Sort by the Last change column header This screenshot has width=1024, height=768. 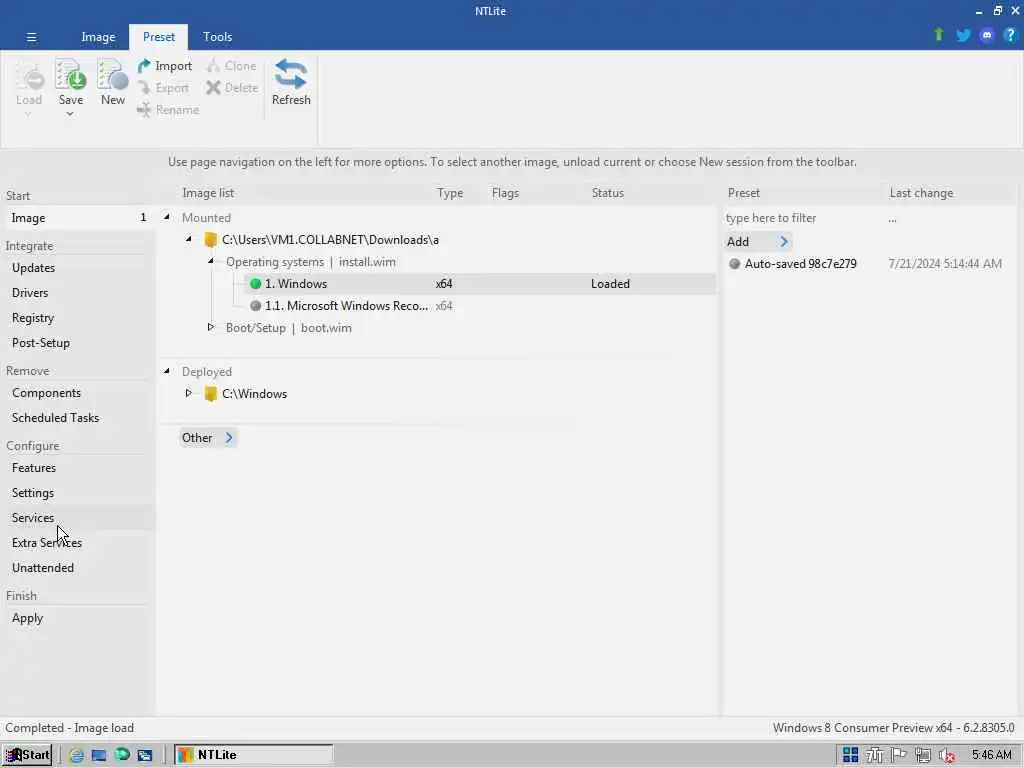(921, 193)
